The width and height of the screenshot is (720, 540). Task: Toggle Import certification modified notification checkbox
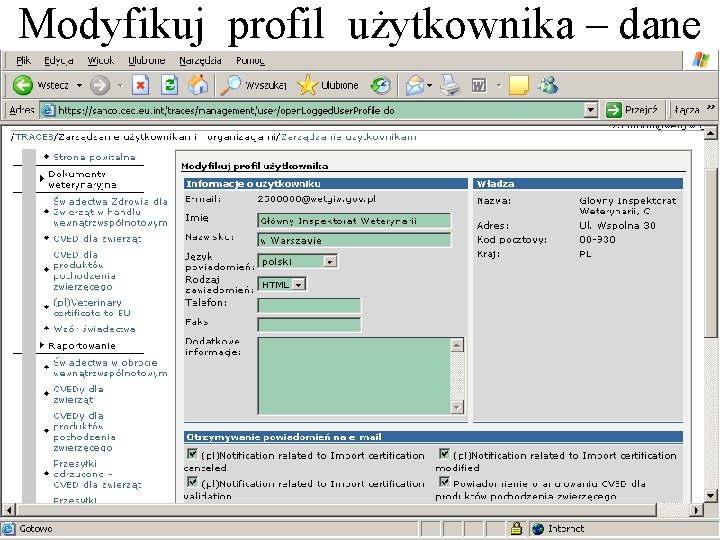point(444,454)
